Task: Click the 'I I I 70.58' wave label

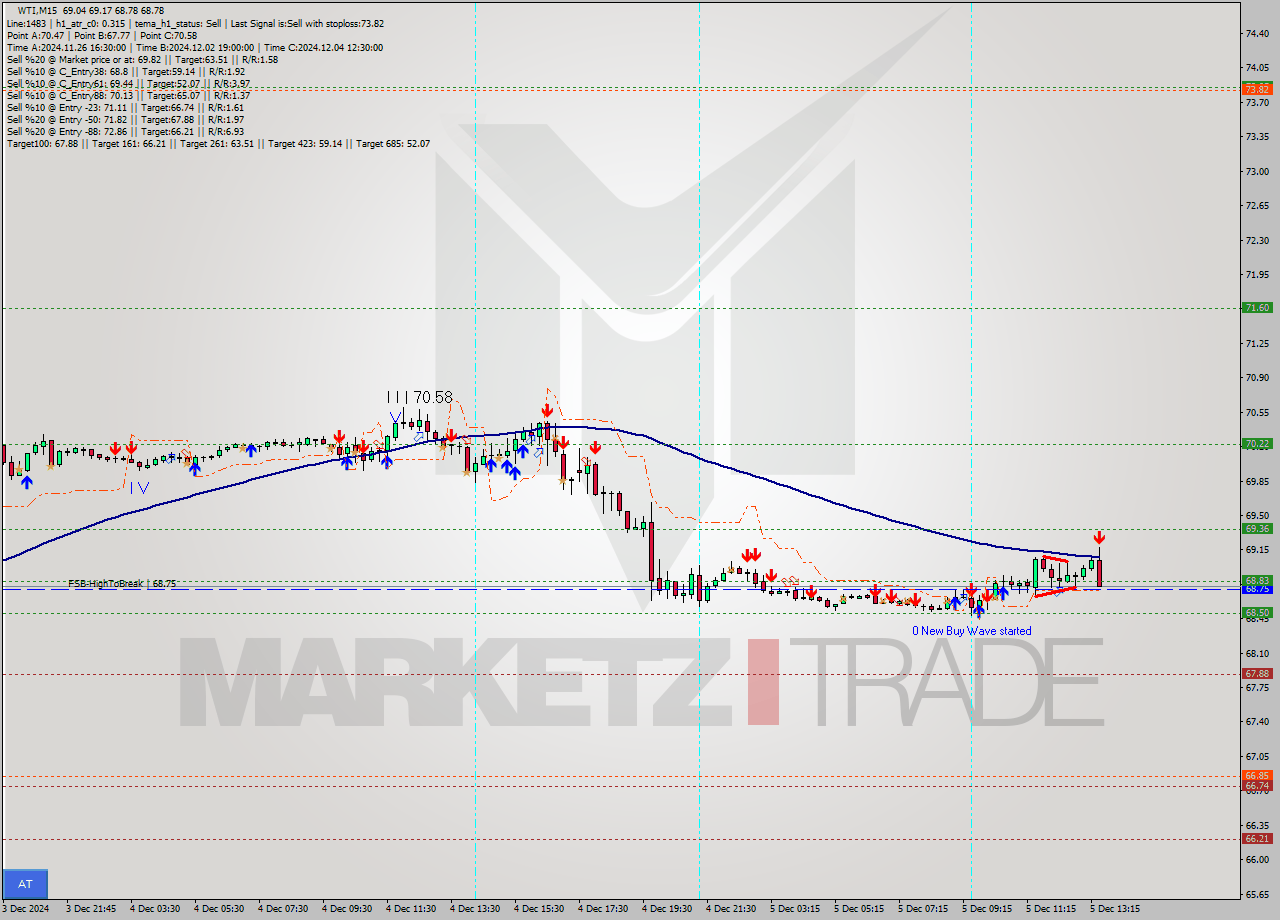Action: click(420, 397)
